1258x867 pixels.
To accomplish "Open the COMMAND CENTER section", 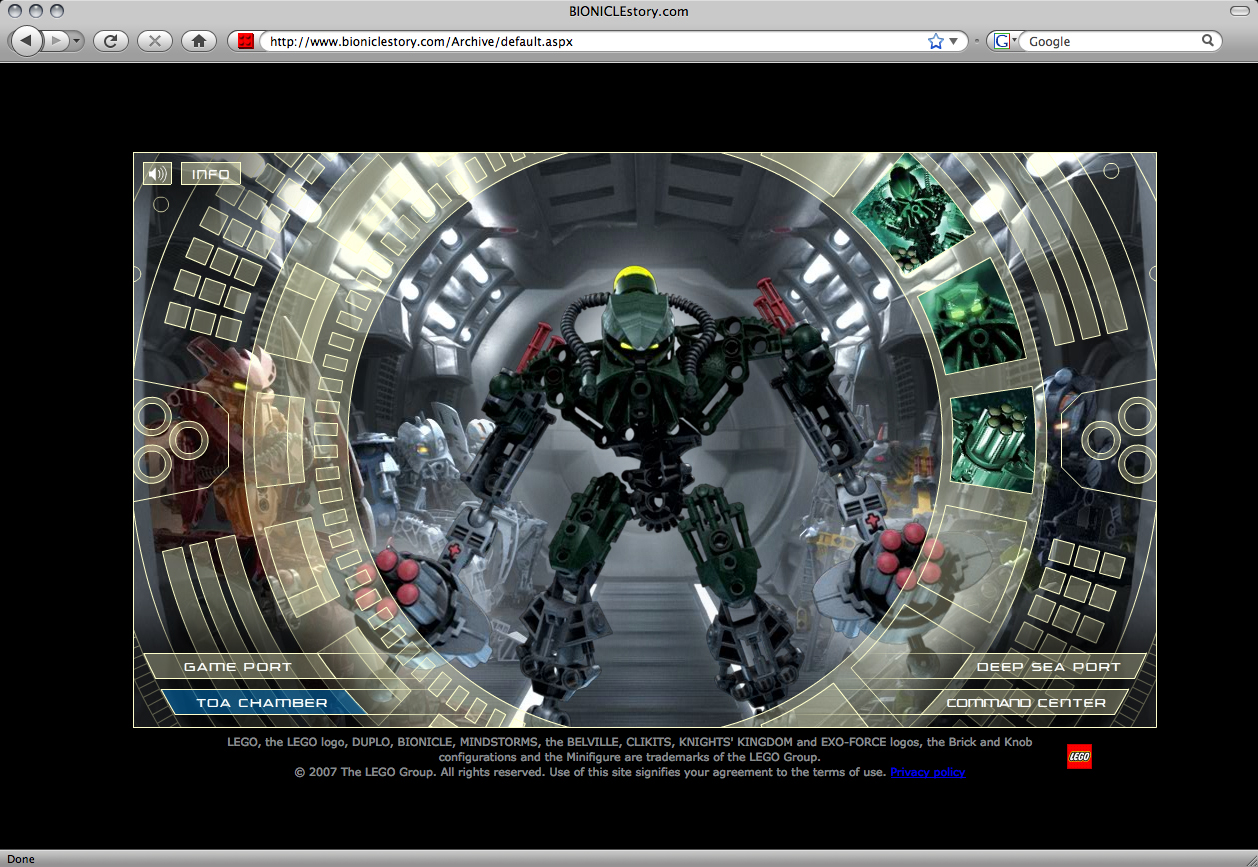I will 1026,703.
